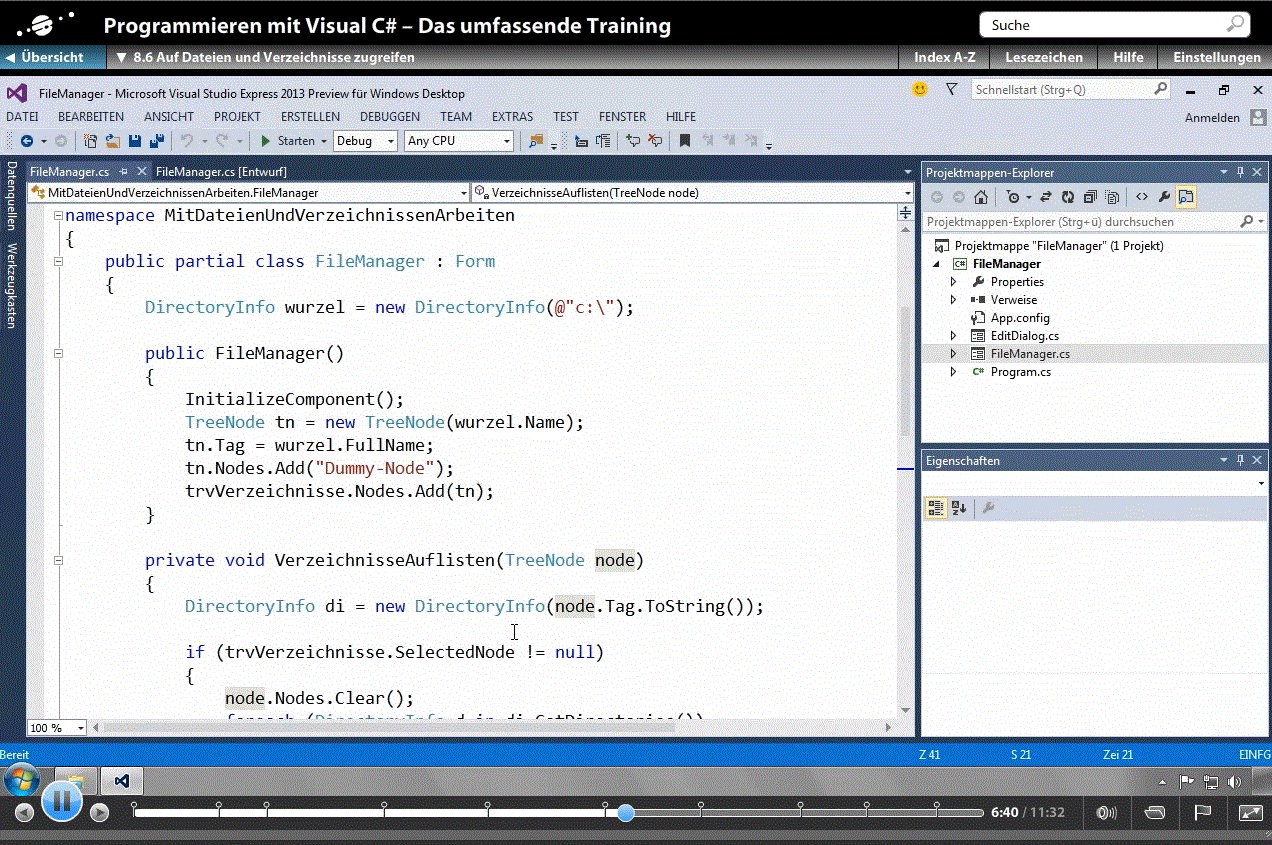The width and height of the screenshot is (1272, 845).
Task: Switch to FileManager.cs [Entwurf] tab
Action: coord(221,172)
